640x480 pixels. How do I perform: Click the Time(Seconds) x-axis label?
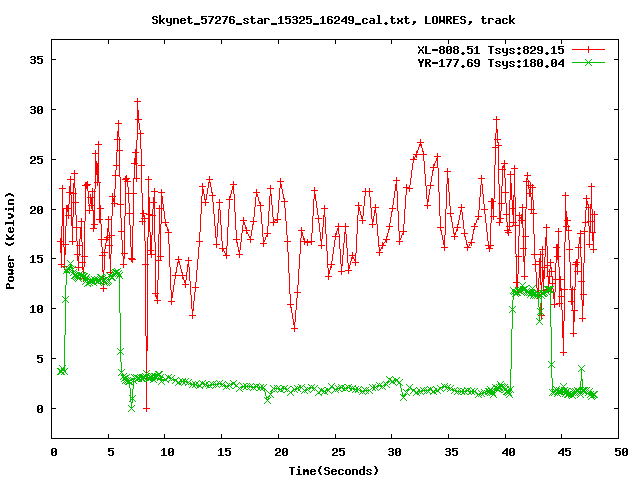coord(334,471)
